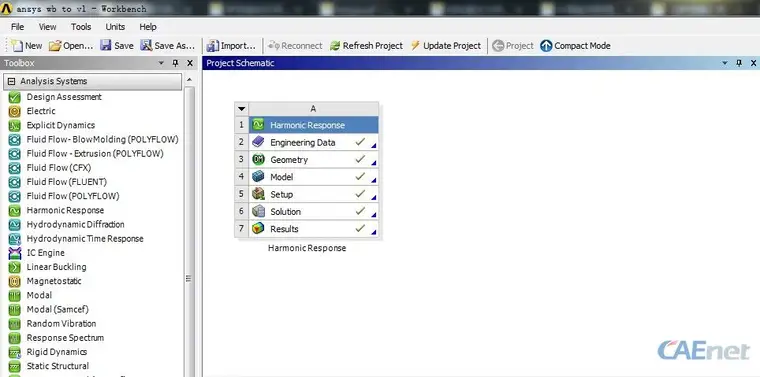760x377 pixels.
Task: Open Toolbox panel options dropdown arrow
Action: tap(161, 63)
